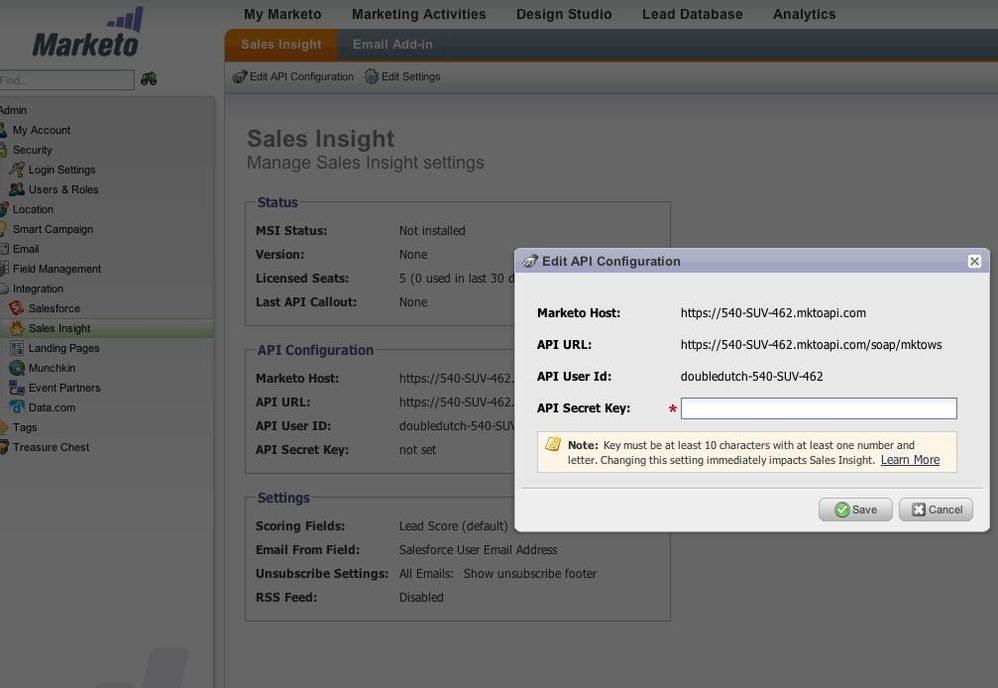Save the API configuration

(855, 510)
